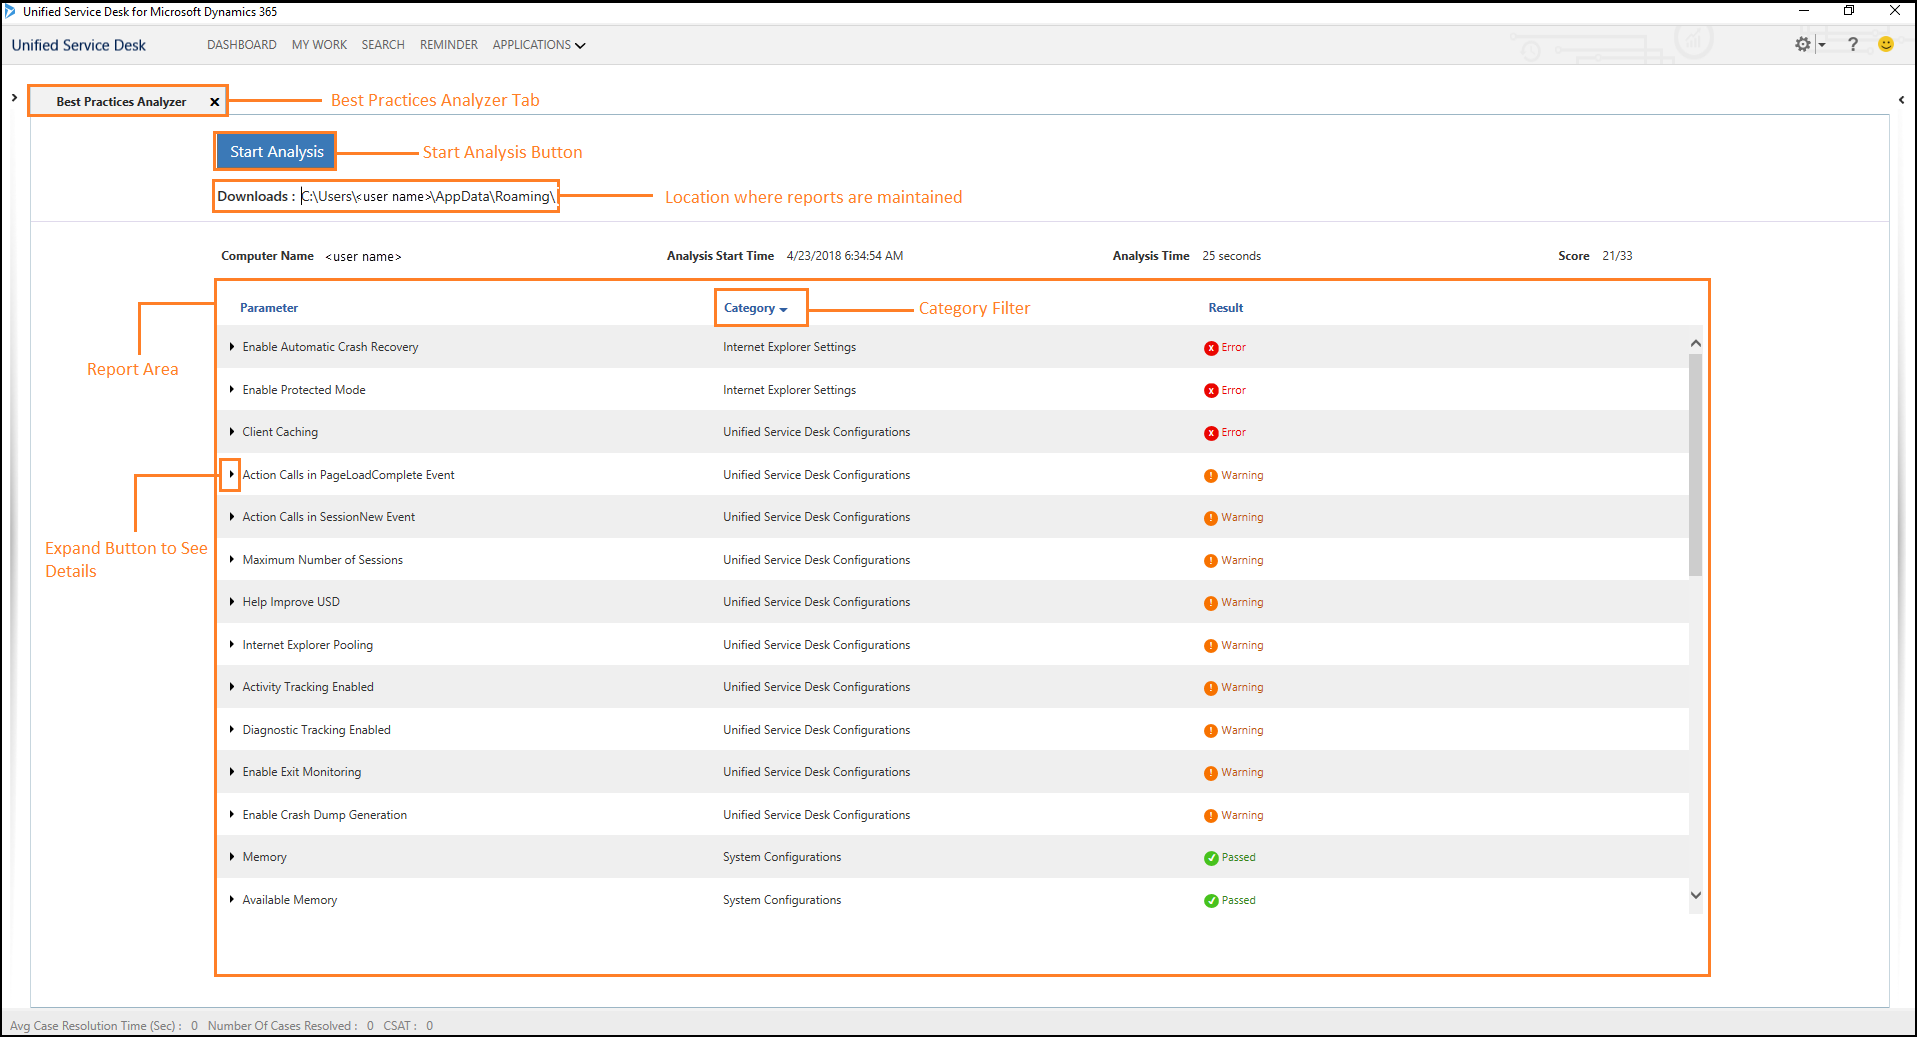The image size is (1917, 1037).
Task: Click the warning icon for Internet Explorer Pooling
Action: [x=1211, y=646]
